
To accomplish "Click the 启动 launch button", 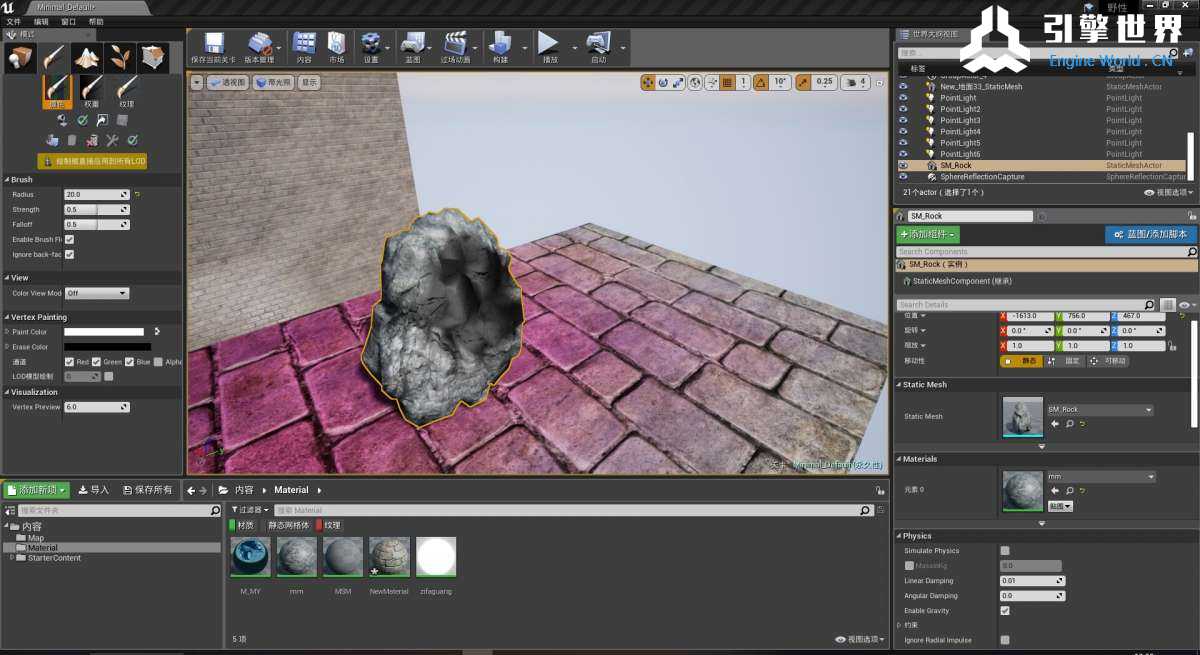I will pyautogui.click(x=598, y=48).
